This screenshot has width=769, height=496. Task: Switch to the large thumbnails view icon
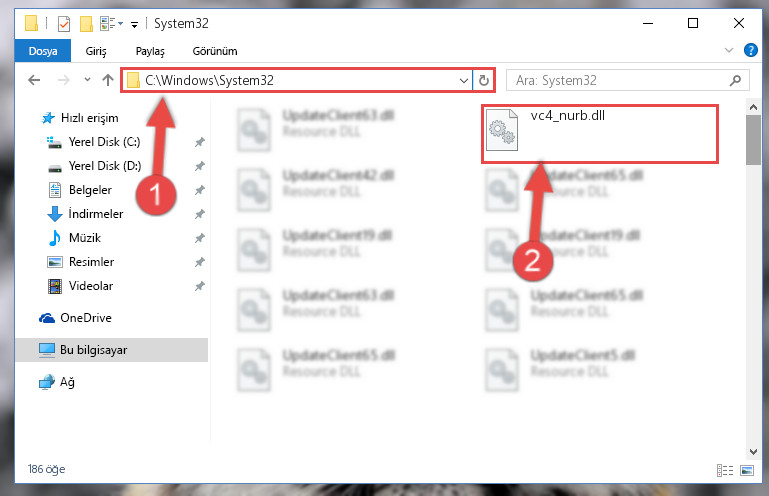point(747,470)
